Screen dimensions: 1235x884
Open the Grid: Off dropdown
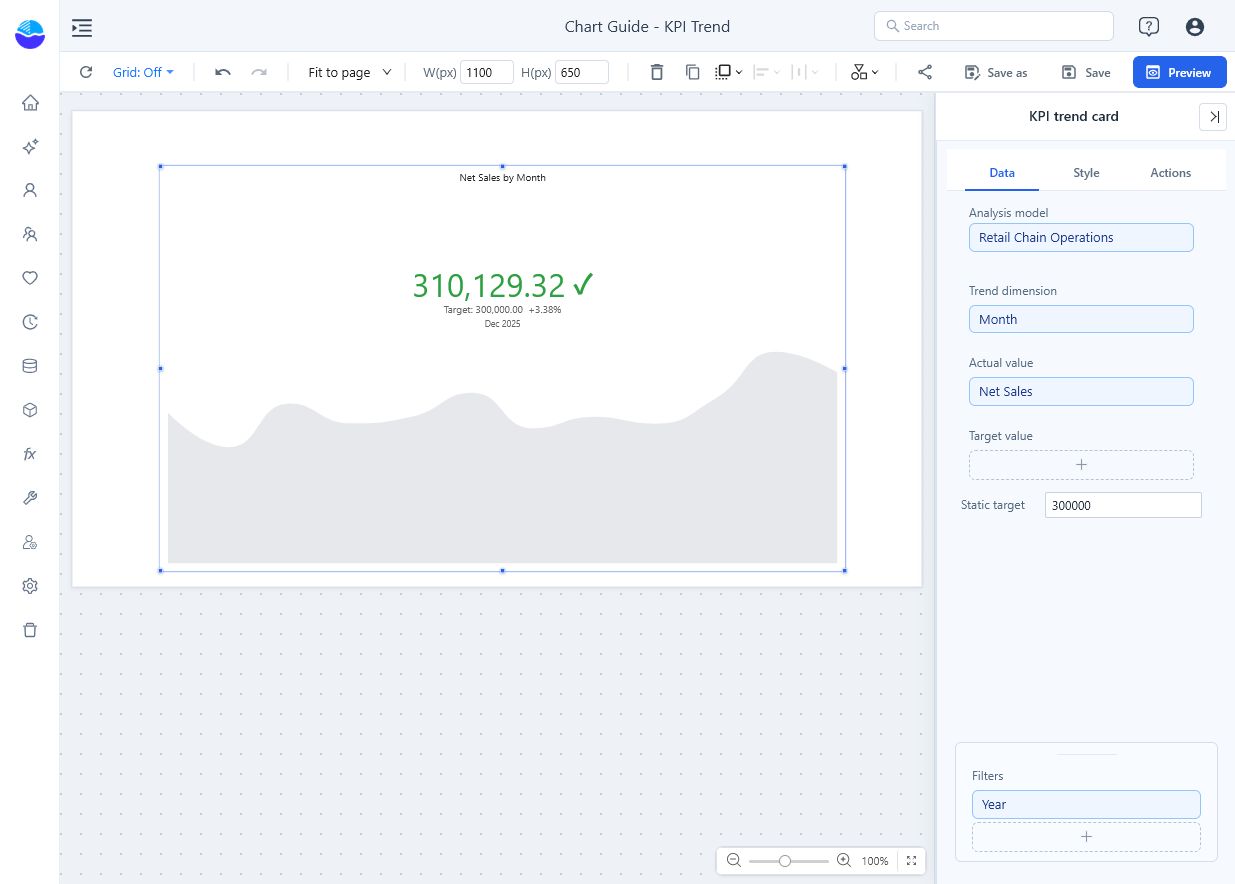click(143, 72)
